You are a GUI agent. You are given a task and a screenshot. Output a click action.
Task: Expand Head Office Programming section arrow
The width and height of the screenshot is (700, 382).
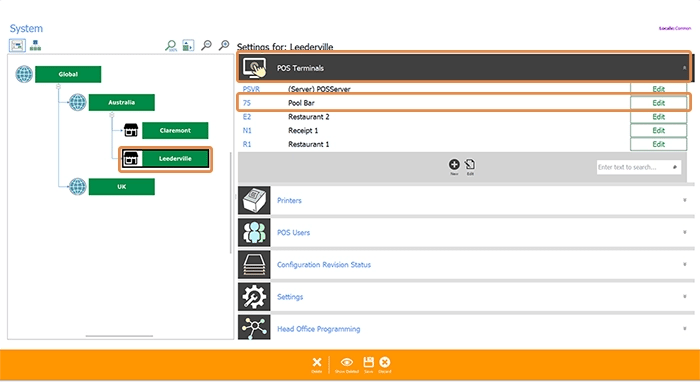(684, 329)
